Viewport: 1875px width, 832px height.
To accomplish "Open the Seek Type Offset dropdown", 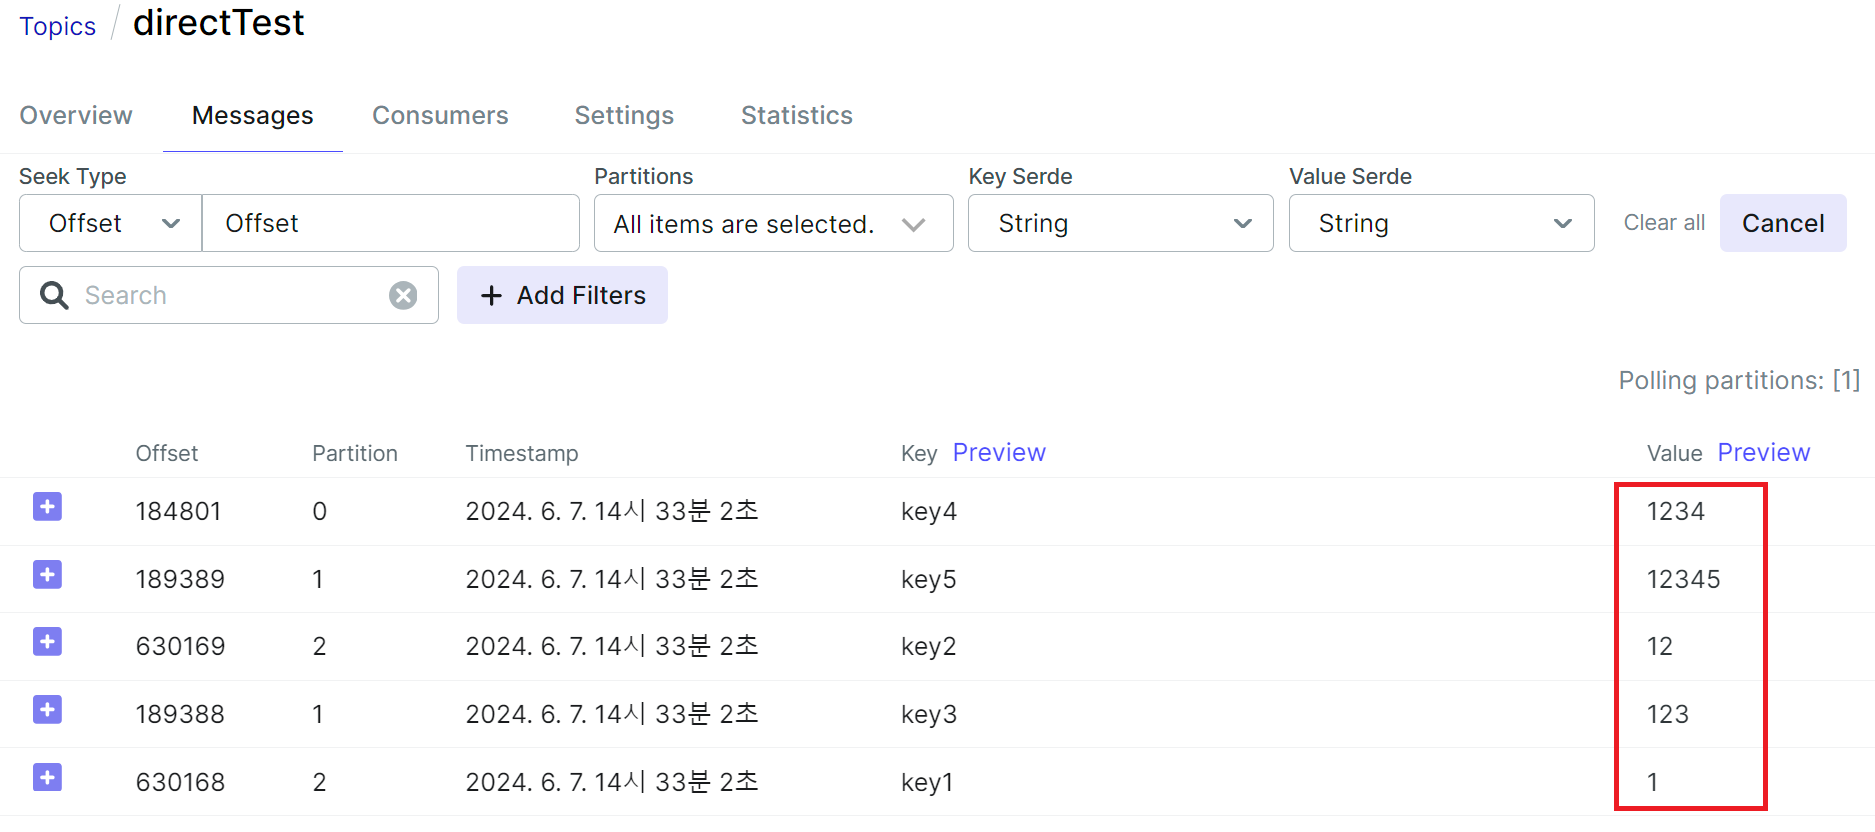I will pos(111,223).
